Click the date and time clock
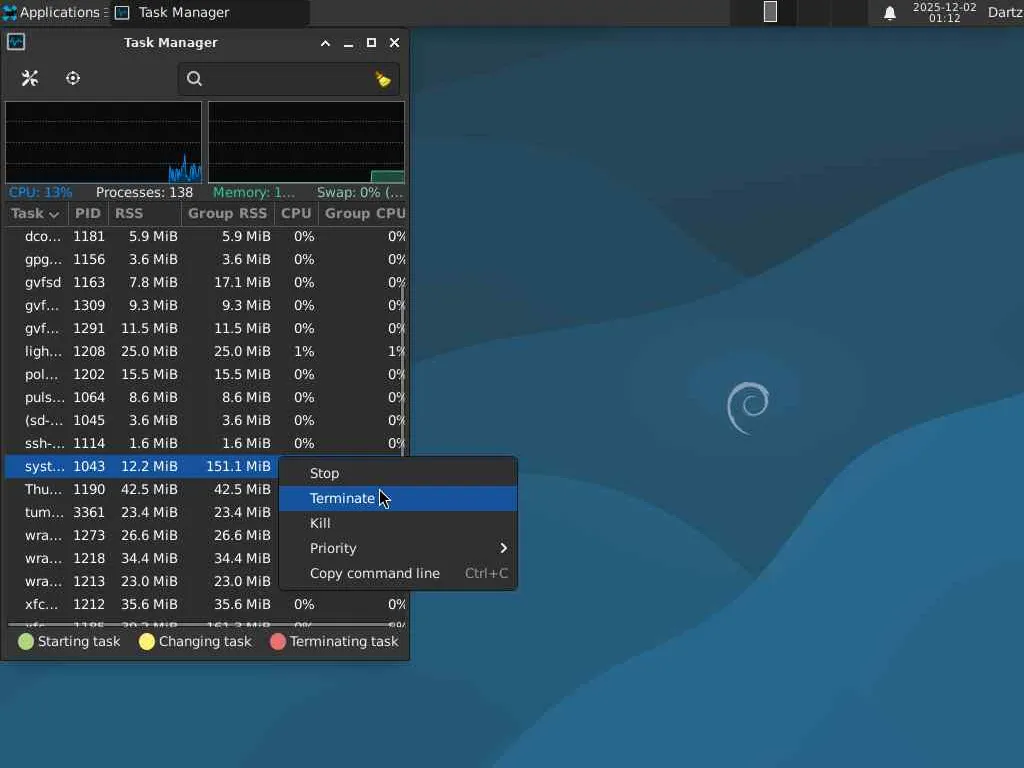1024x768 pixels. [944, 12]
